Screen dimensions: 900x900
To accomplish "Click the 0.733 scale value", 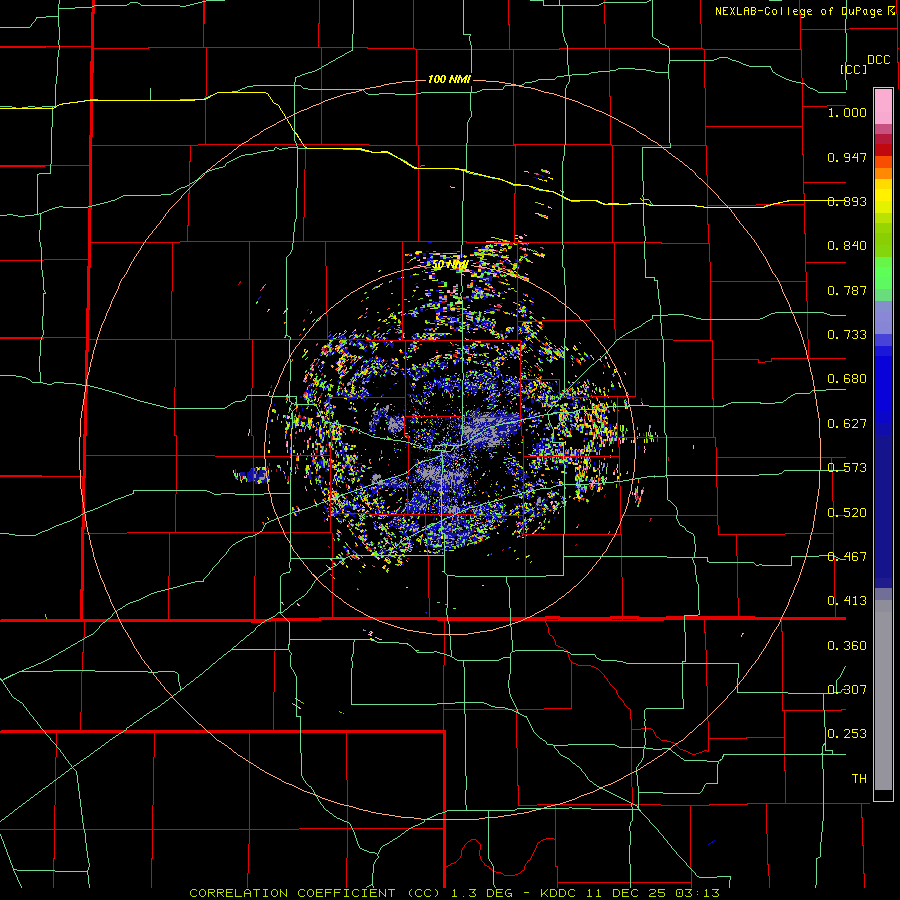I will (847, 335).
